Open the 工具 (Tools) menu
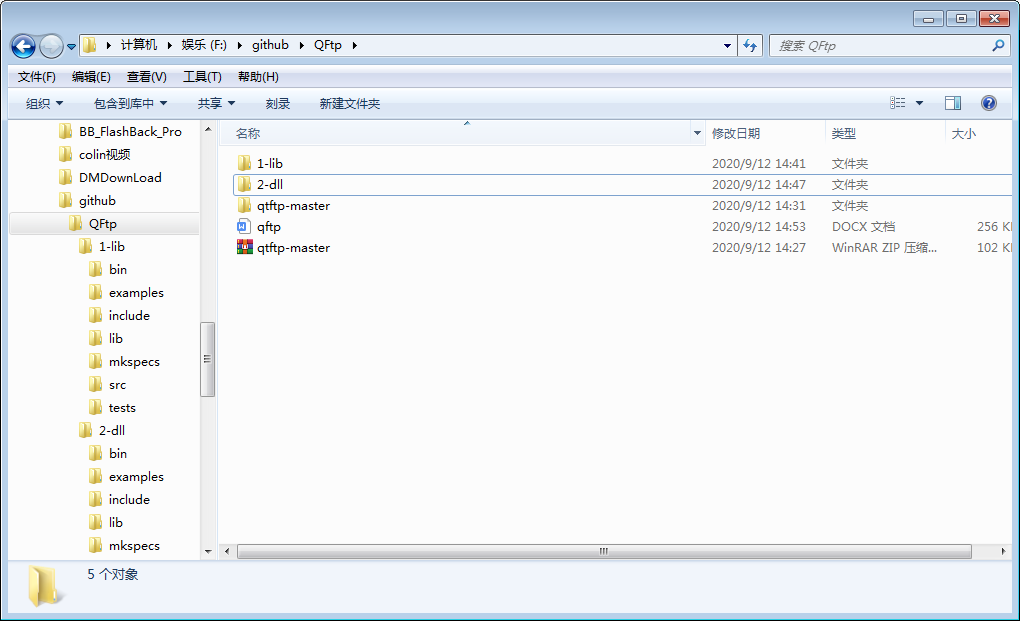 200,76
